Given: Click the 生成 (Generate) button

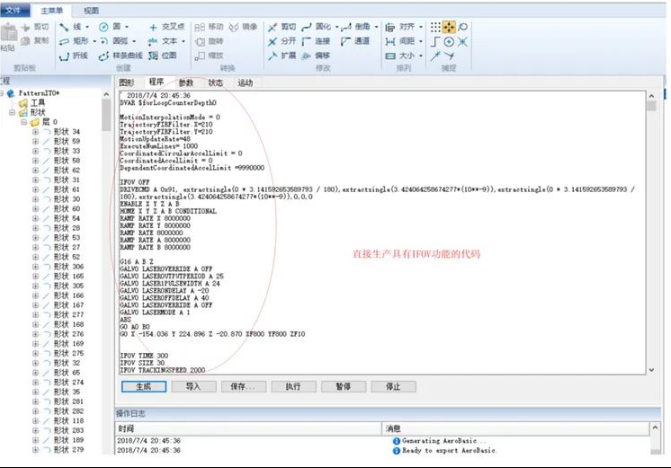Looking at the screenshot, I should (x=142, y=386).
